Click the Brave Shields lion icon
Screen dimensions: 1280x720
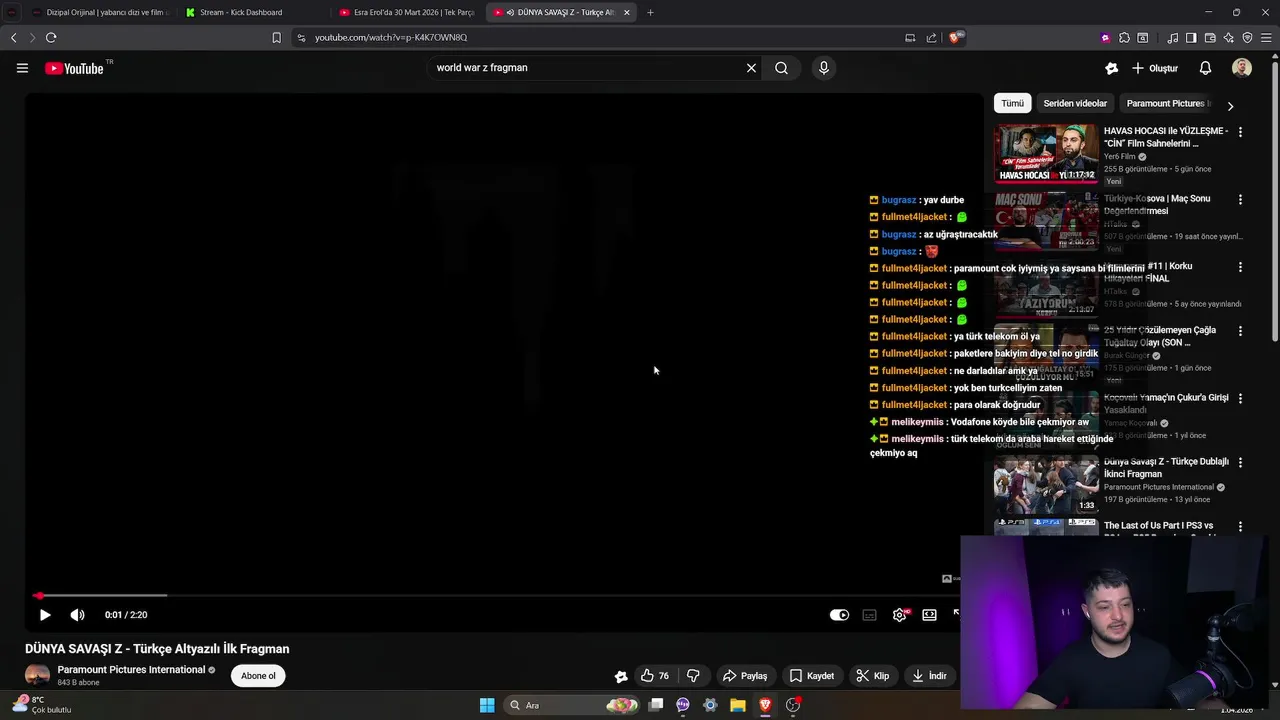pyautogui.click(x=956, y=37)
